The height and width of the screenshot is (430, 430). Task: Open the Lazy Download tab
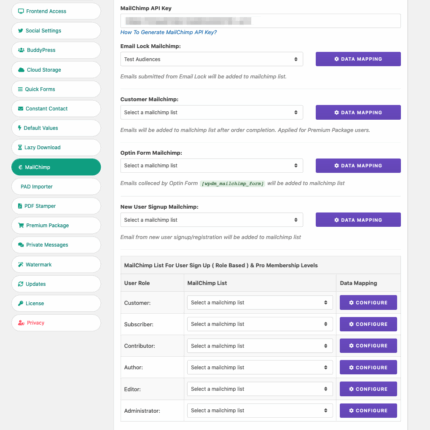point(56,147)
